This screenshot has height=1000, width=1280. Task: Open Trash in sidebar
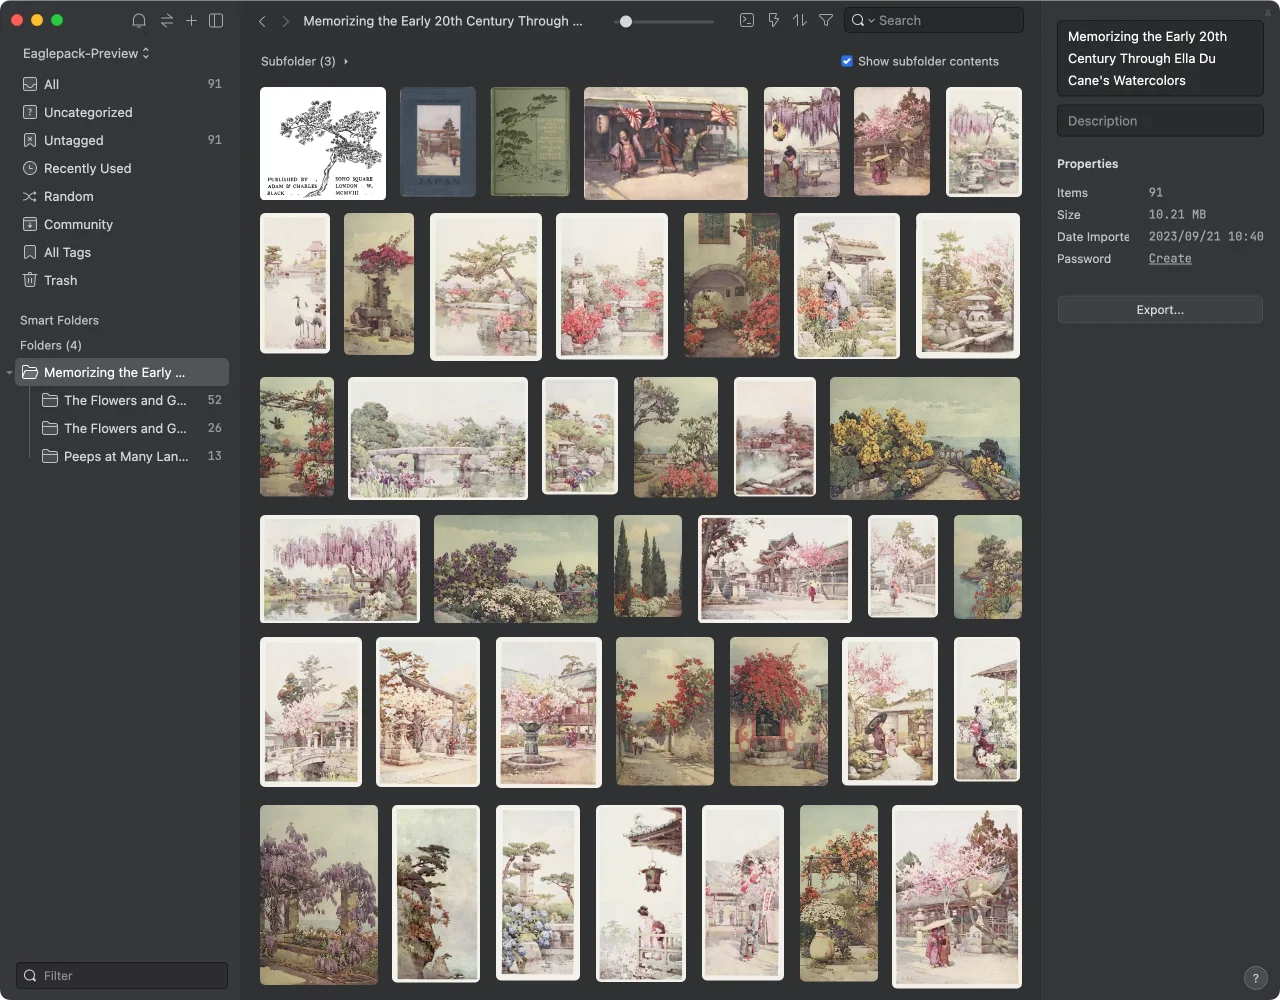pyautogui.click(x=122, y=280)
